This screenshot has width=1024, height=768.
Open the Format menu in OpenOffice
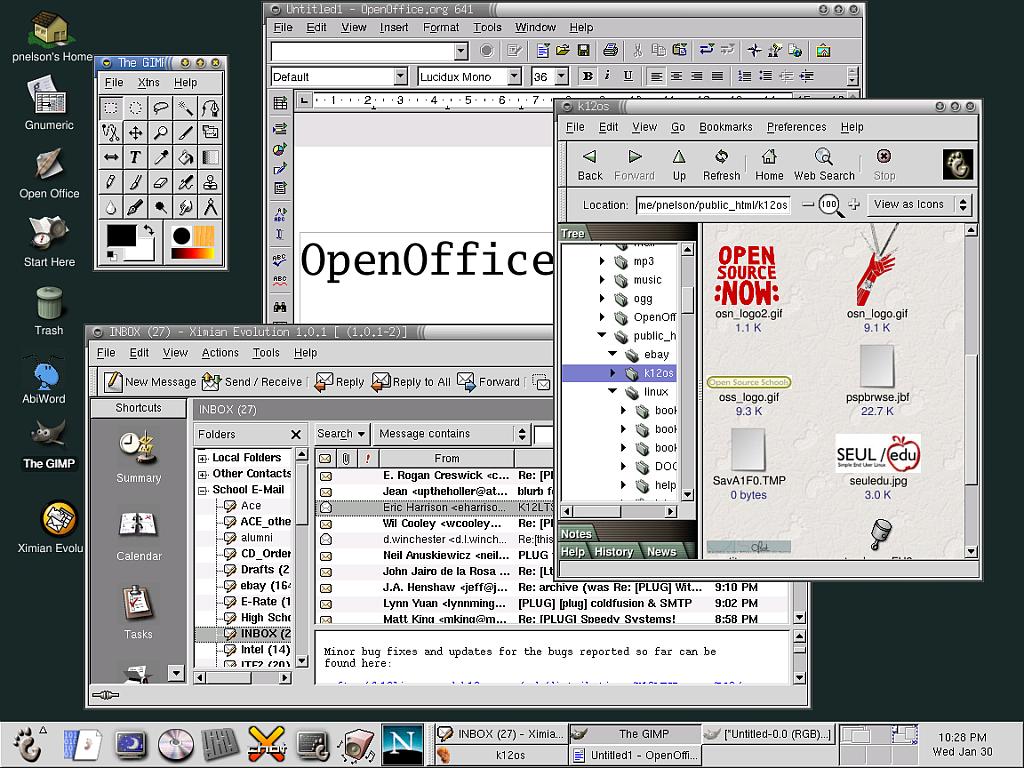pos(441,27)
